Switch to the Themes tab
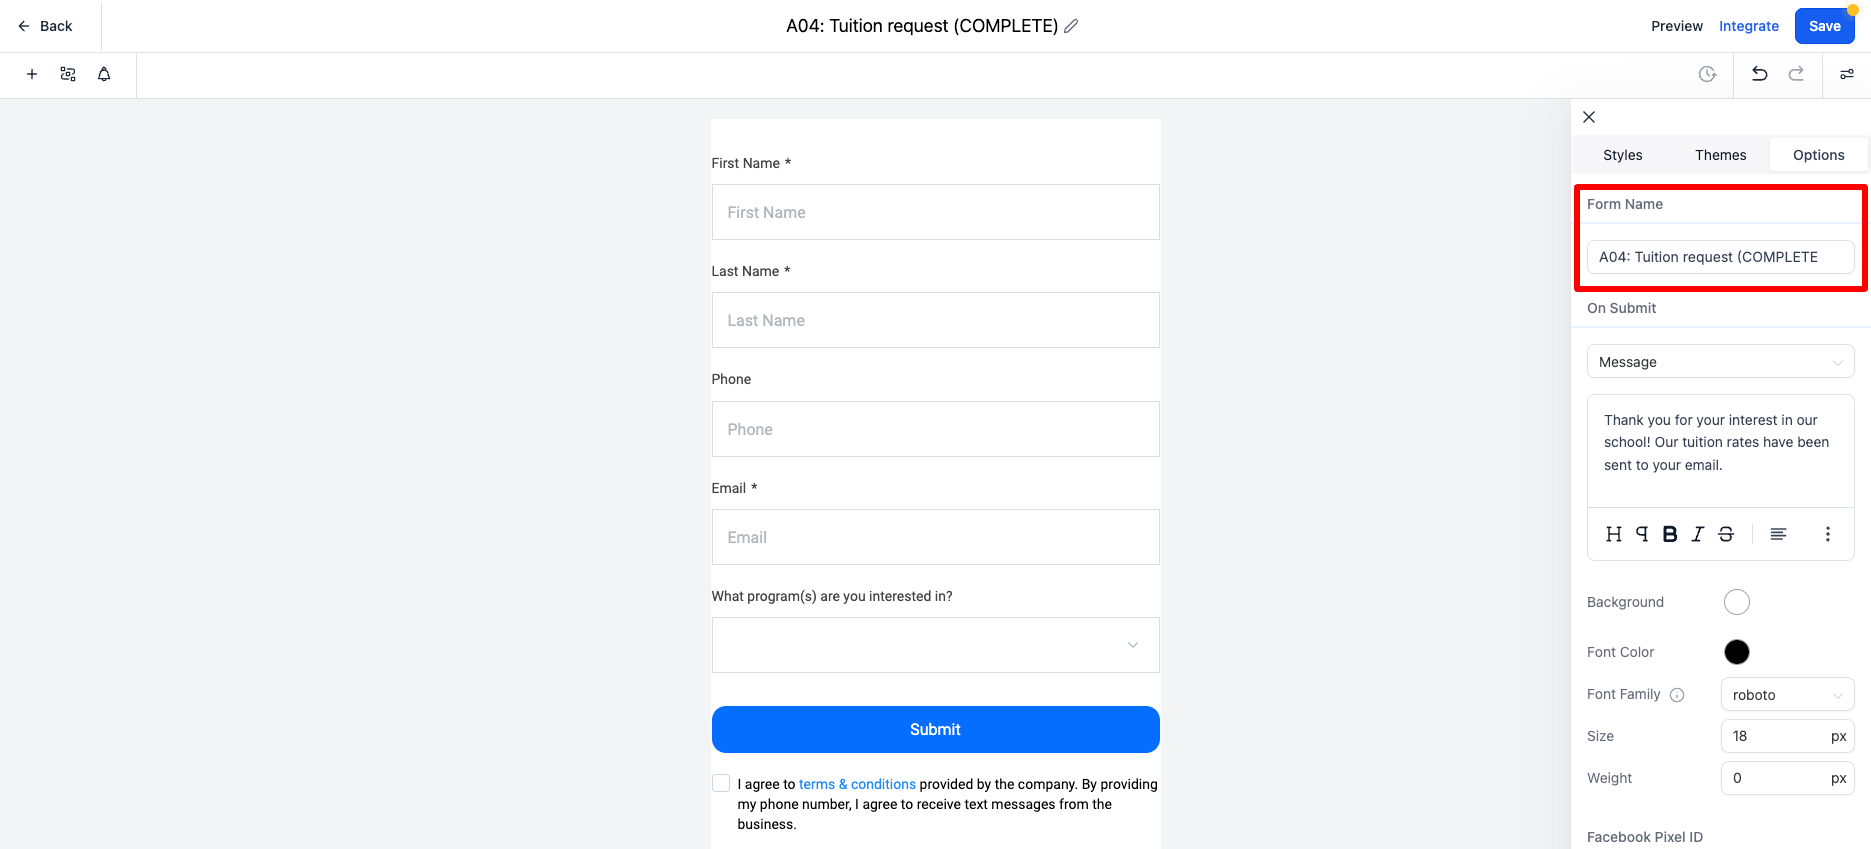This screenshot has width=1871, height=849. pyautogui.click(x=1720, y=155)
